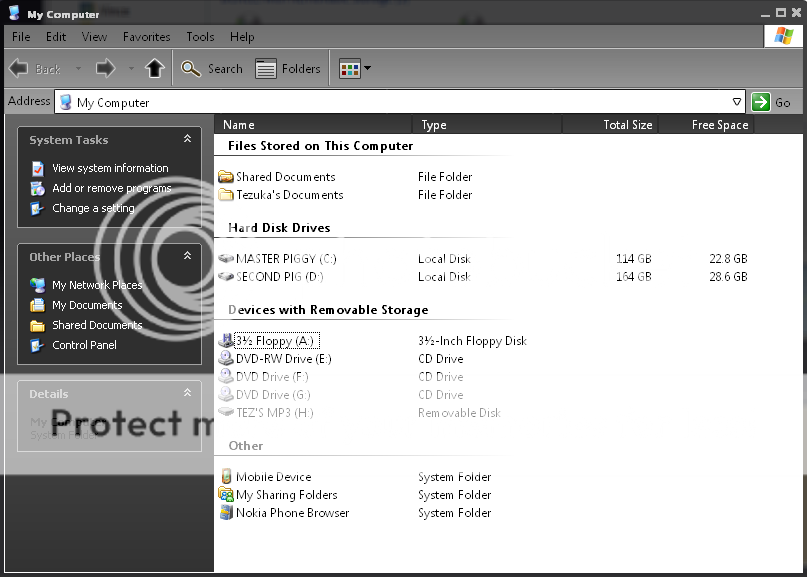Select the My Sharing Folders icon
807x577 pixels.
[x=226, y=495]
